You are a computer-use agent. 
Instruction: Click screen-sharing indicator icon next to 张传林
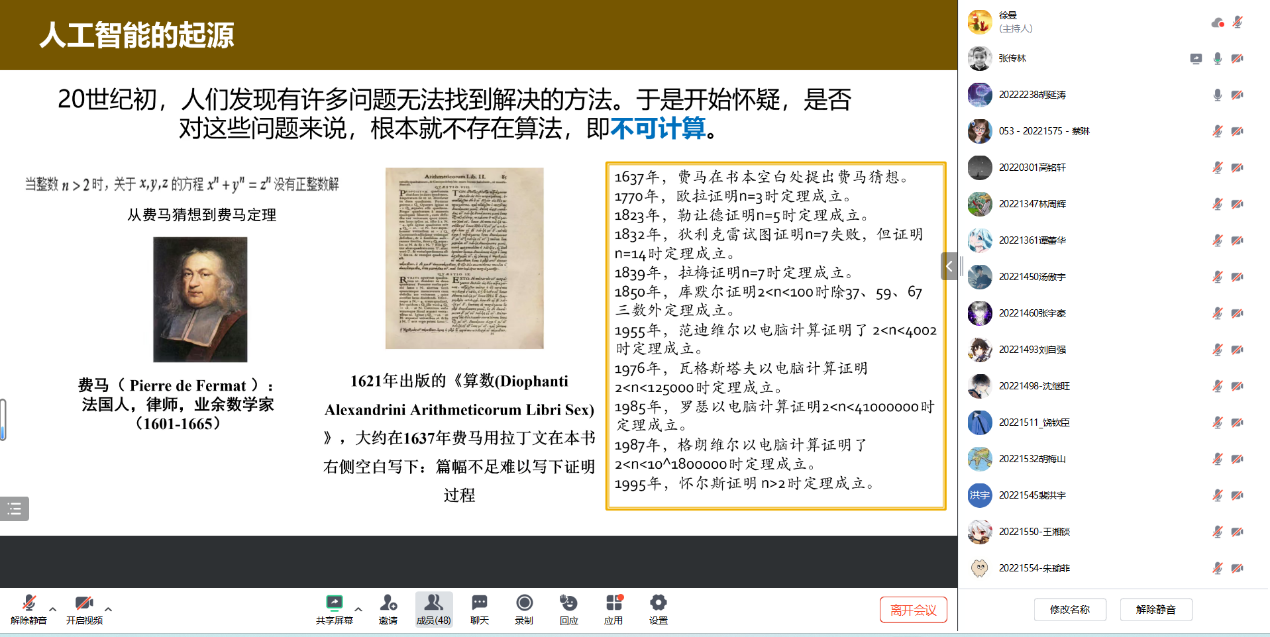(1196, 59)
